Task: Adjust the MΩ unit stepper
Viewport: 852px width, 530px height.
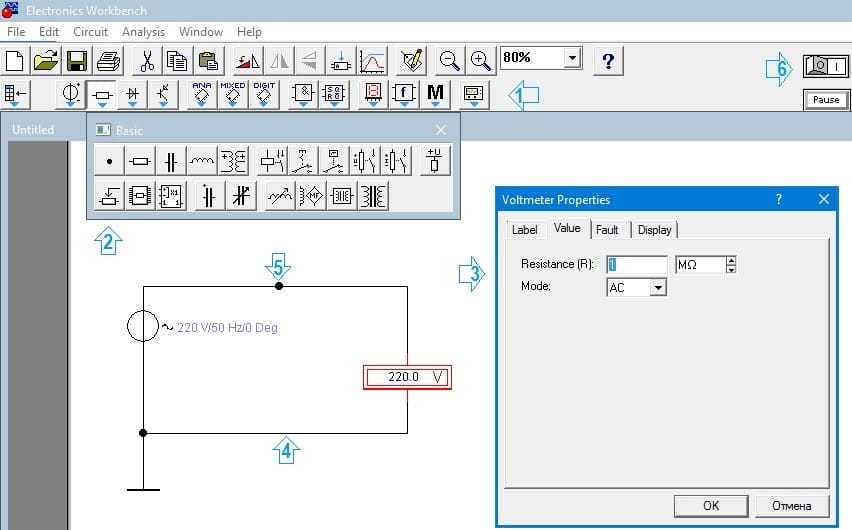Action: [731, 265]
